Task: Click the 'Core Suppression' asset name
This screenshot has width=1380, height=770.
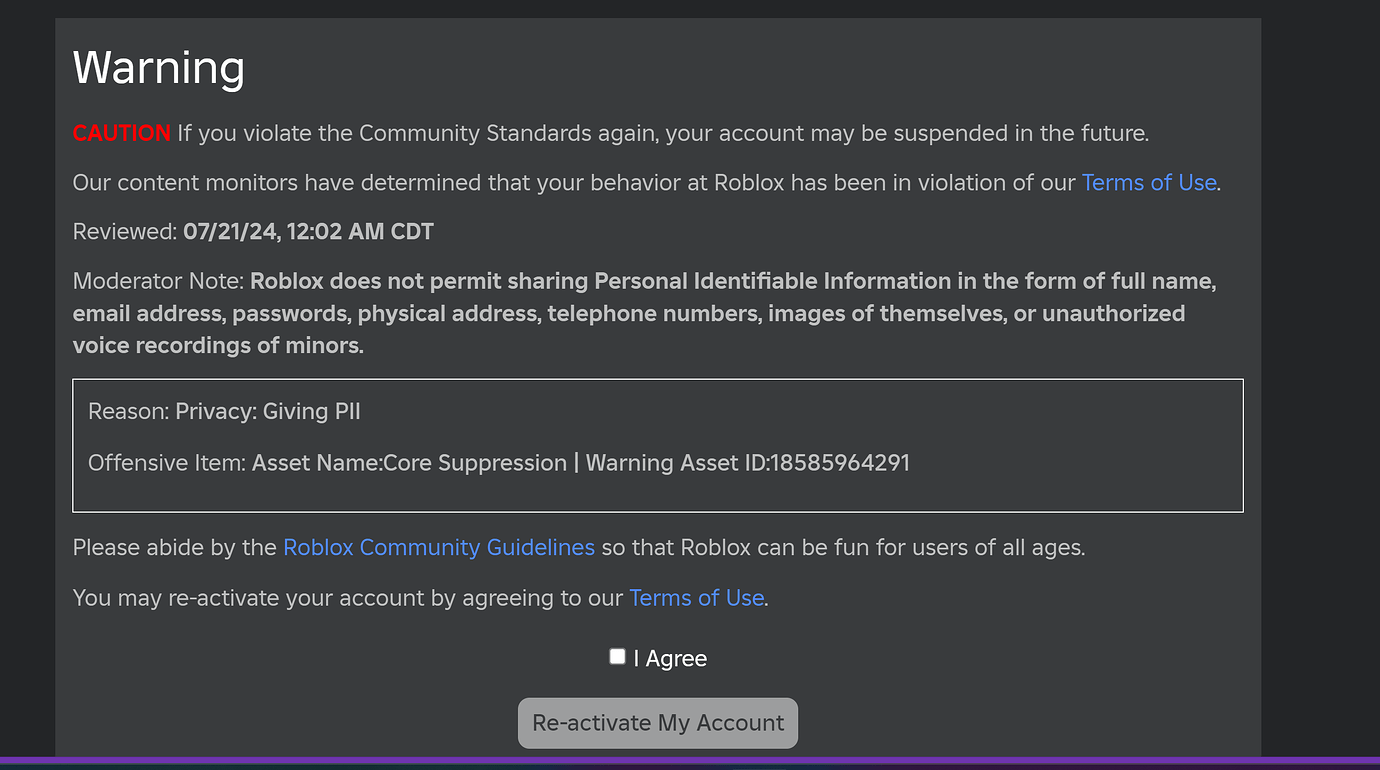Action: tap(475, 463)
